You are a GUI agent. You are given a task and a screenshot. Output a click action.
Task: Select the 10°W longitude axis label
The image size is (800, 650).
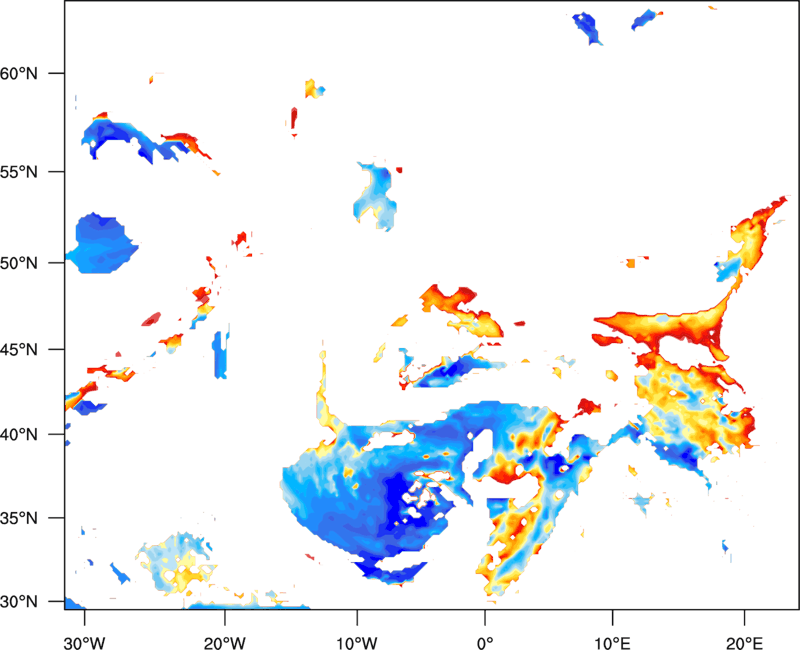357,643
